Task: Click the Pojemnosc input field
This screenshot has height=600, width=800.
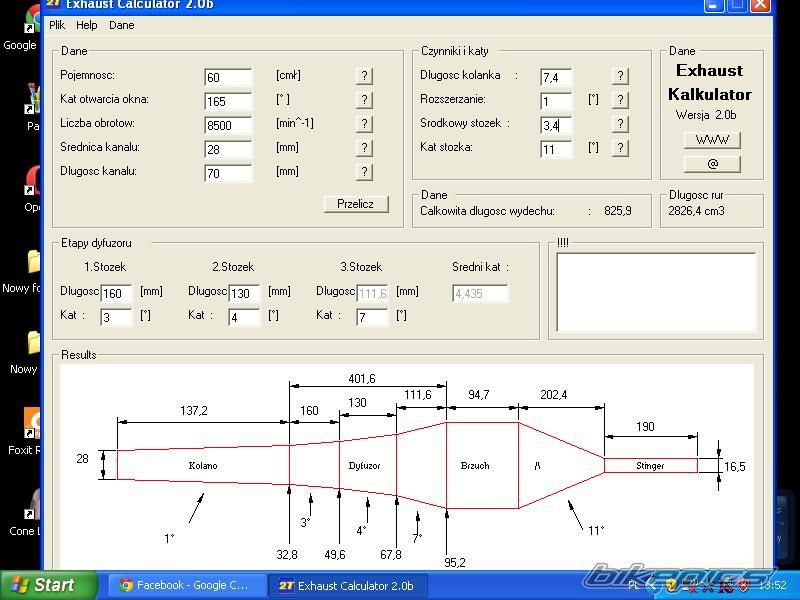Action: pyautogui.click(x=228, y=77)
